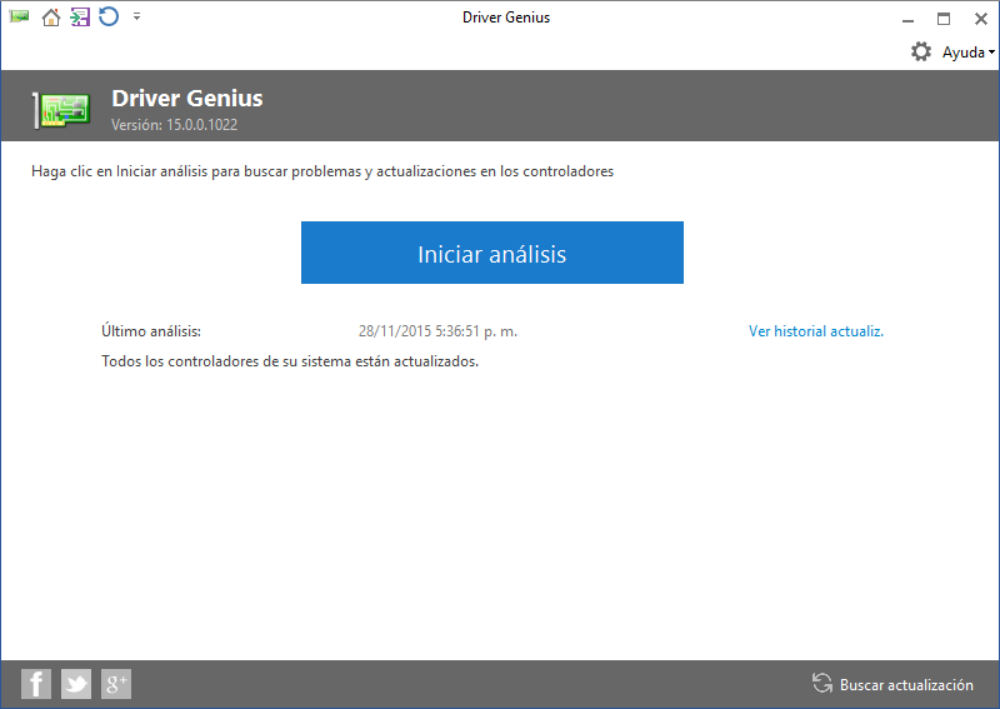Expand the quick access toolbar dropdown arrow
Screen dimensions: 1000x709
[136, 17]
